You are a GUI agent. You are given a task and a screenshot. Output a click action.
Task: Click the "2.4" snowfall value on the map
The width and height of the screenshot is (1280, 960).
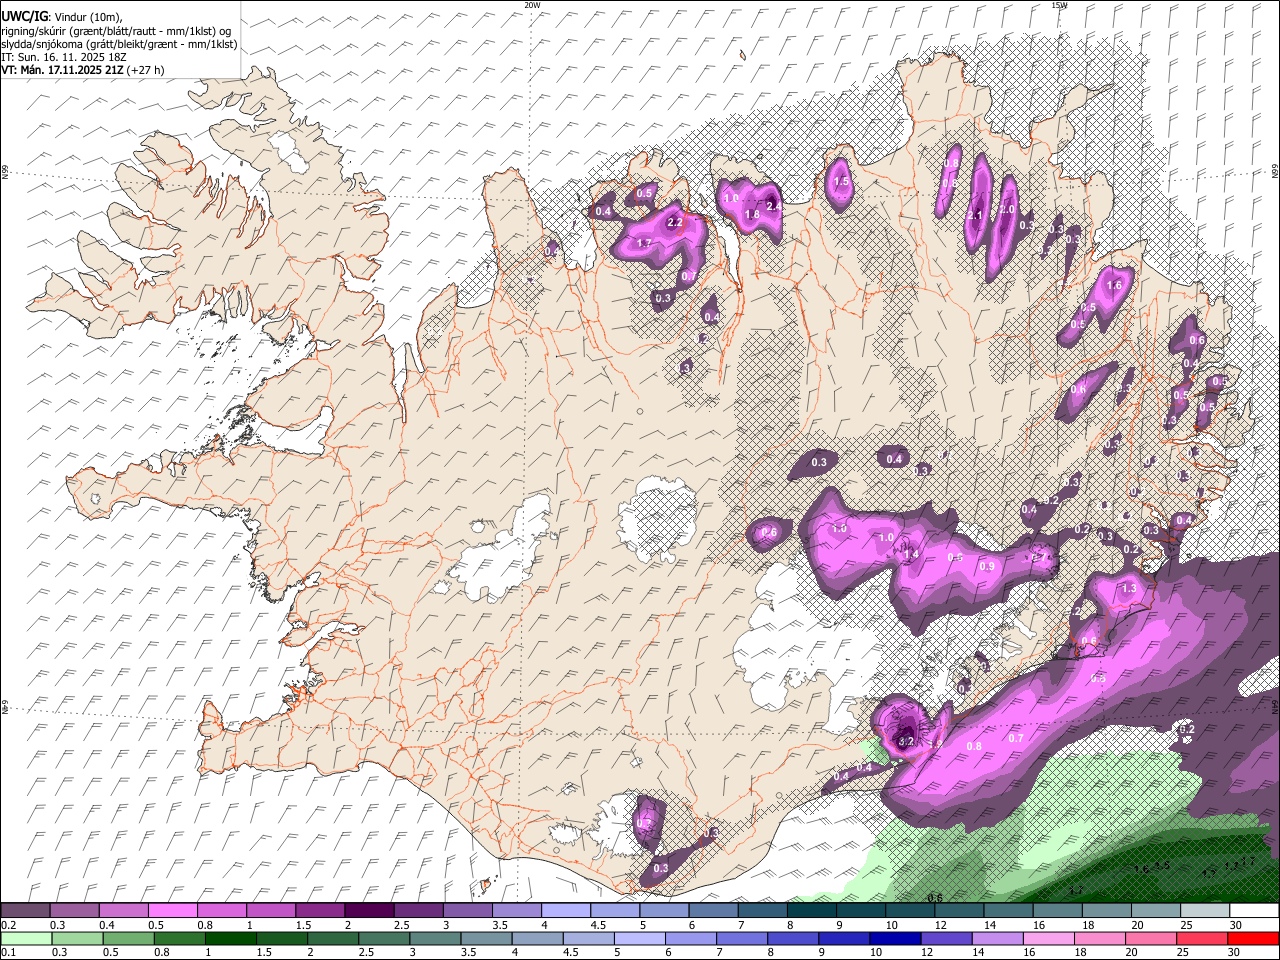coord(773,205)
